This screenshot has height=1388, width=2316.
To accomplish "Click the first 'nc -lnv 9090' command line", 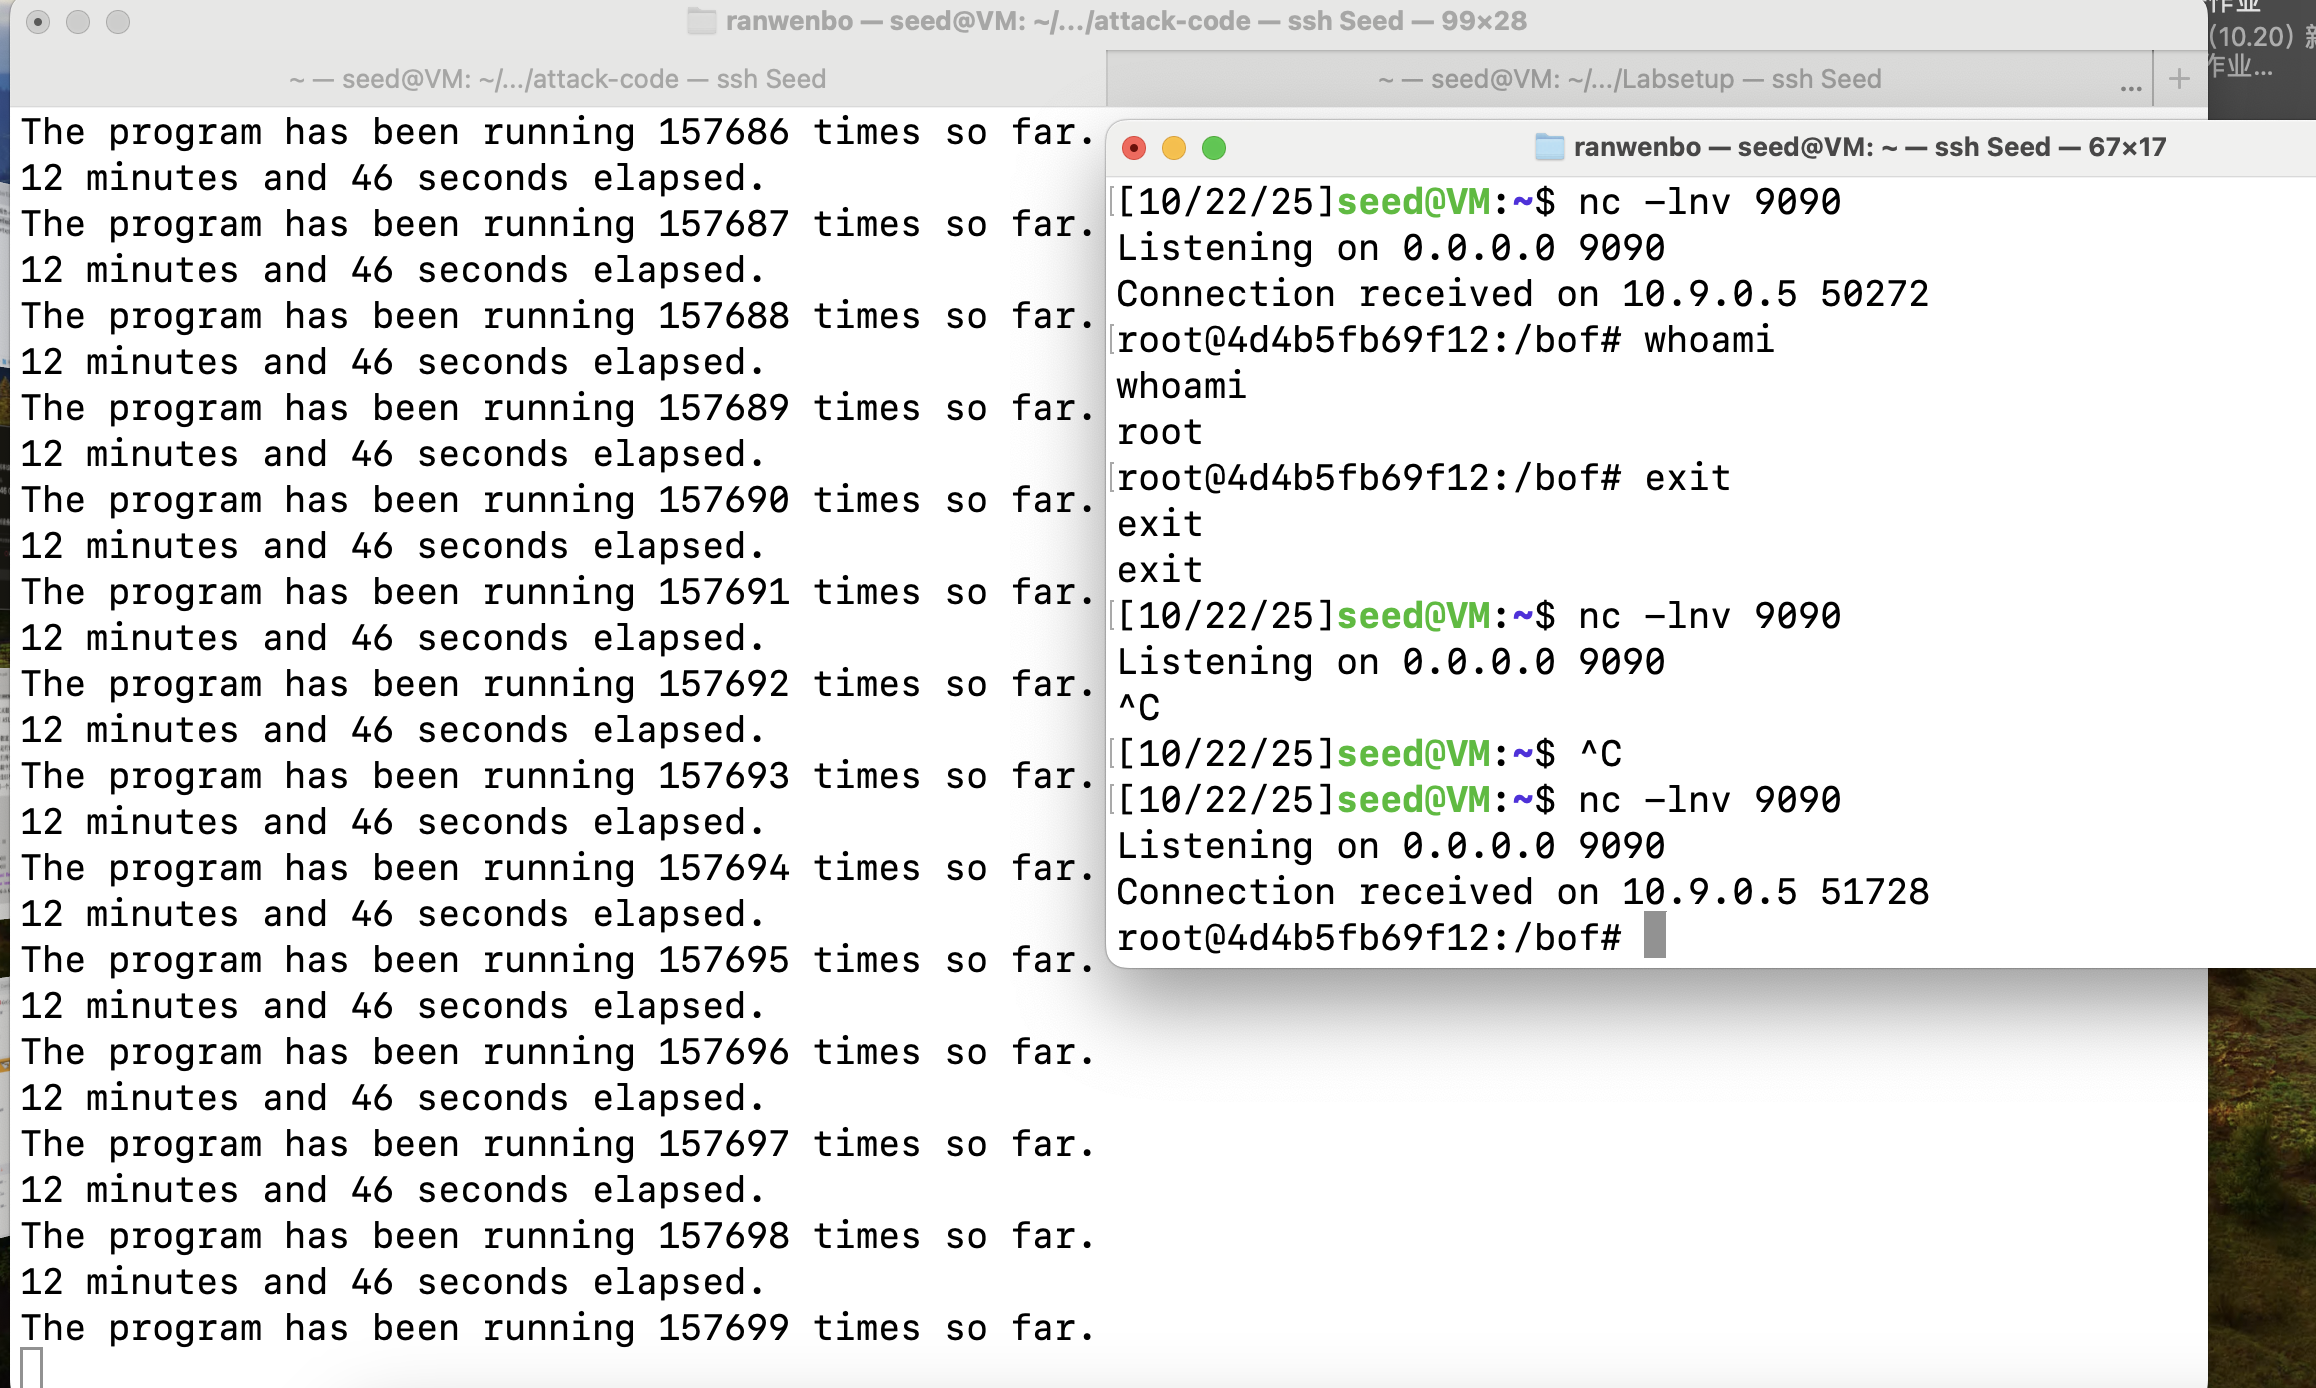I will (x=1708, y=202).
